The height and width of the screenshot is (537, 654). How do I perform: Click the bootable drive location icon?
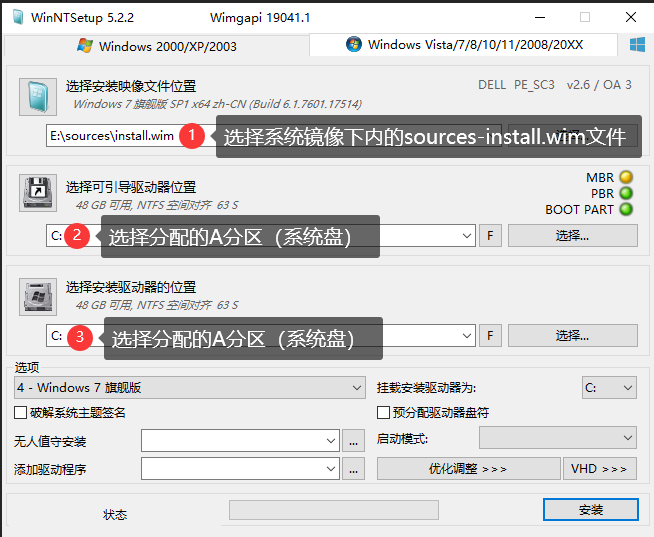[37, 192]
